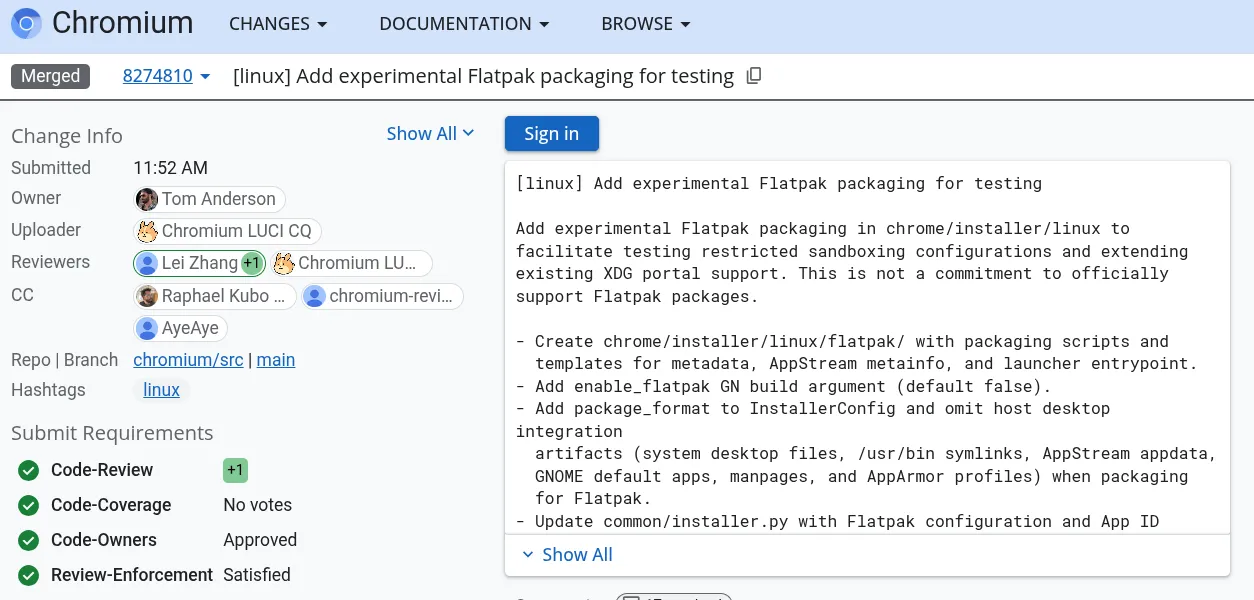The width and height of the screenshot is (1254, 600).
Task: Open the BROWSE menu
Action: pos(646,24)
